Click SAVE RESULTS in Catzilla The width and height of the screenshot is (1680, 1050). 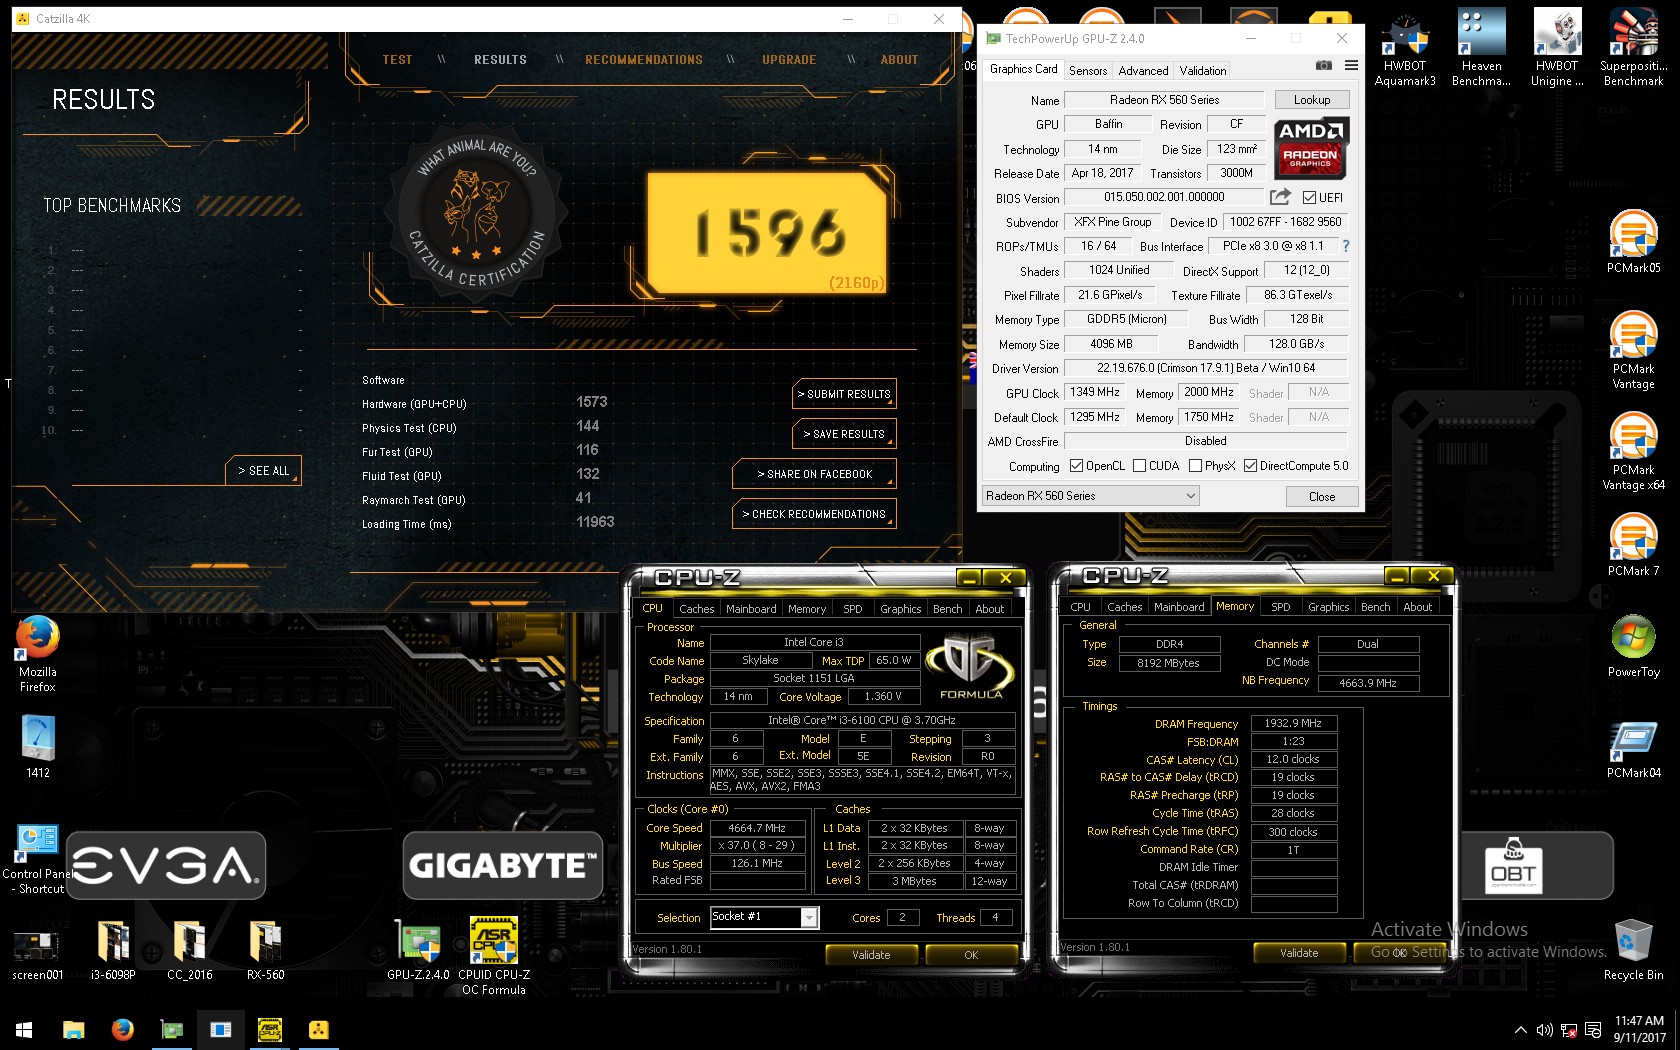844,434
